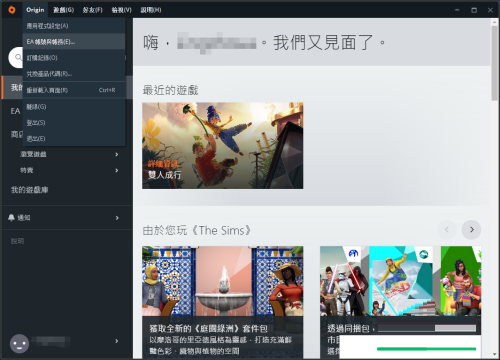
Task: Click the notification bell icon
Action: 11,218
